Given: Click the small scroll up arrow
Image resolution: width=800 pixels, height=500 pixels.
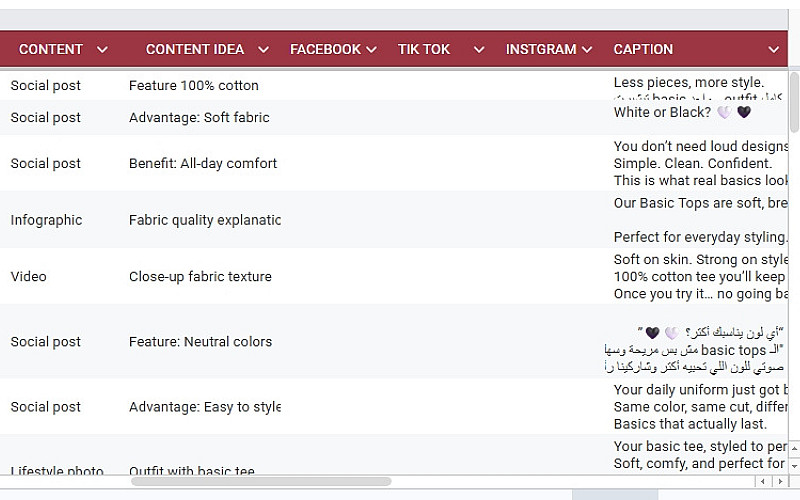Looking at the screenshot, I should (x=795, y=448).
